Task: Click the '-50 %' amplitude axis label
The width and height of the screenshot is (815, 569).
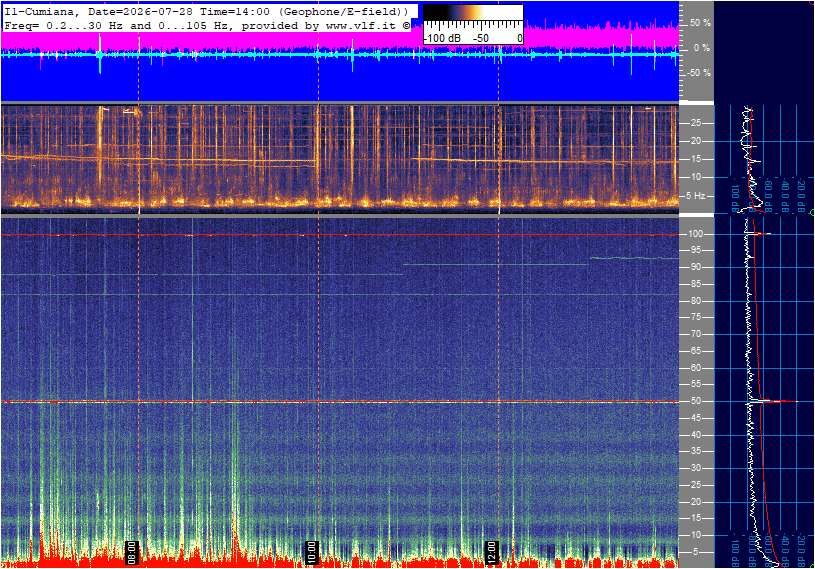Action: click(x=699, y=73)
